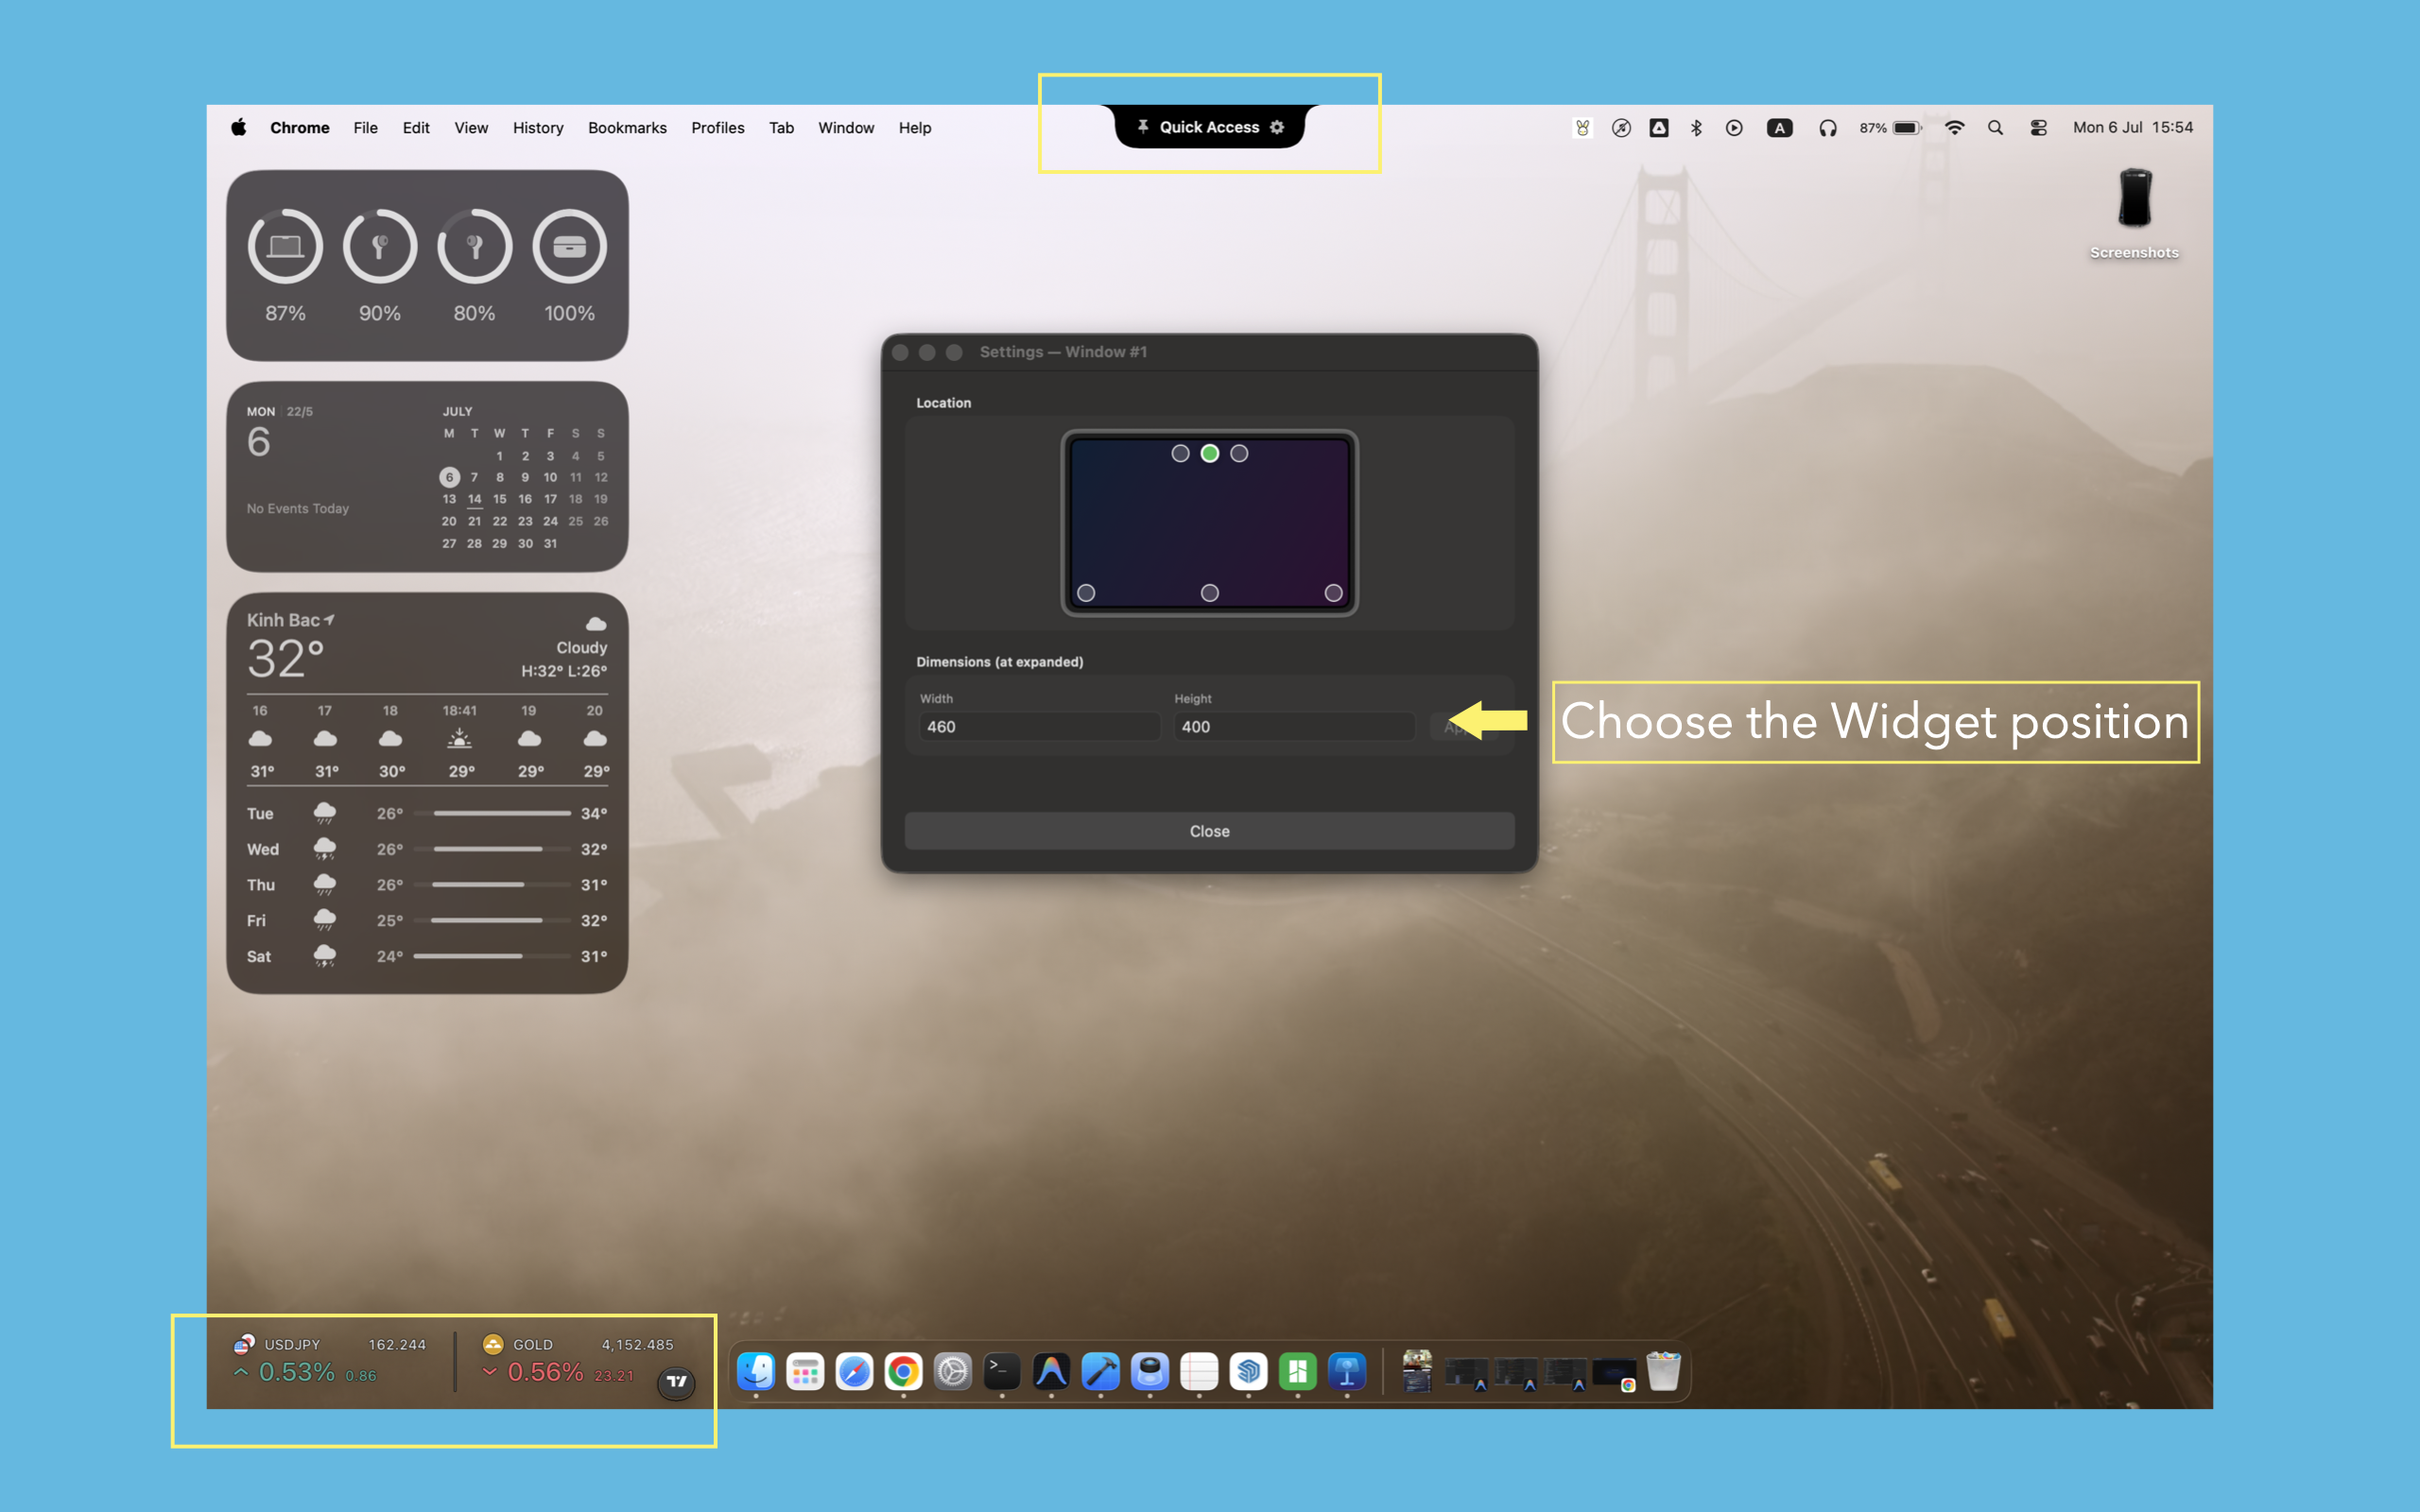The image size is (2420, 1512).
Task: Open the battery 87% status menu
Action: tap(1890, 128)
